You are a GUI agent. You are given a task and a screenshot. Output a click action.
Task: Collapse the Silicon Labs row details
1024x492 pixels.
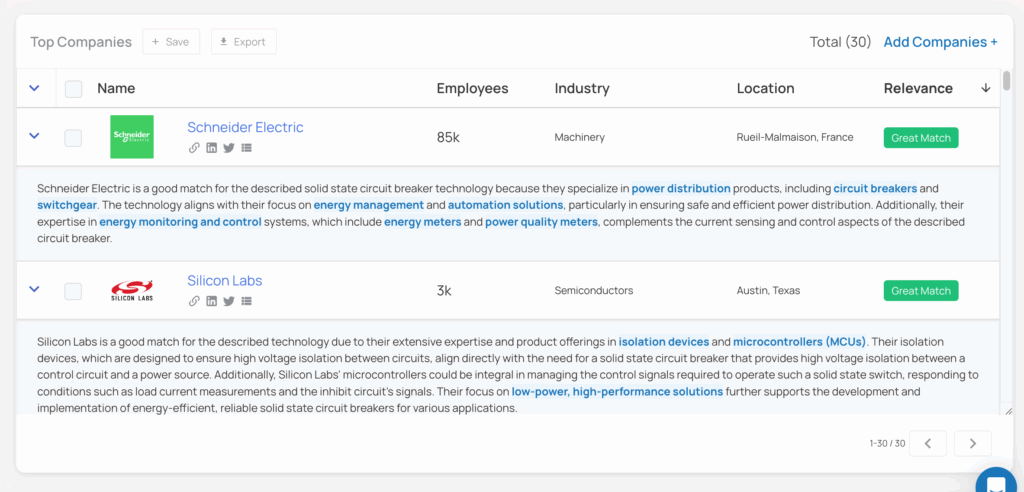click(34, 289)
